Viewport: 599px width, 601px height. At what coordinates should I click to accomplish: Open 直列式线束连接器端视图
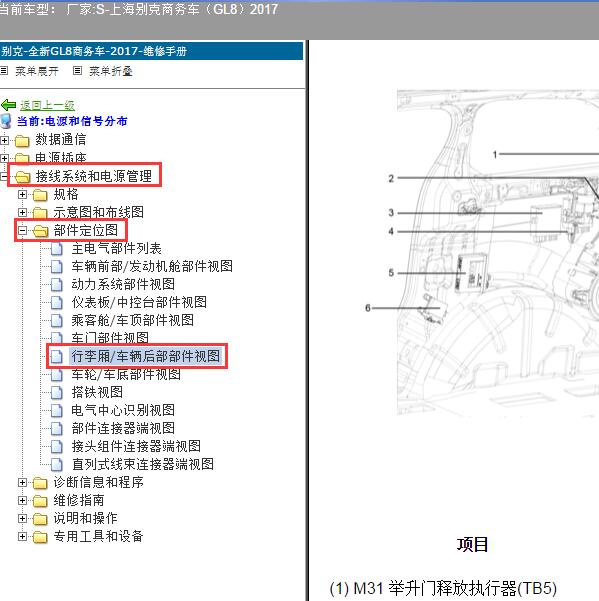pyautogui.click(x=143, y=464)
